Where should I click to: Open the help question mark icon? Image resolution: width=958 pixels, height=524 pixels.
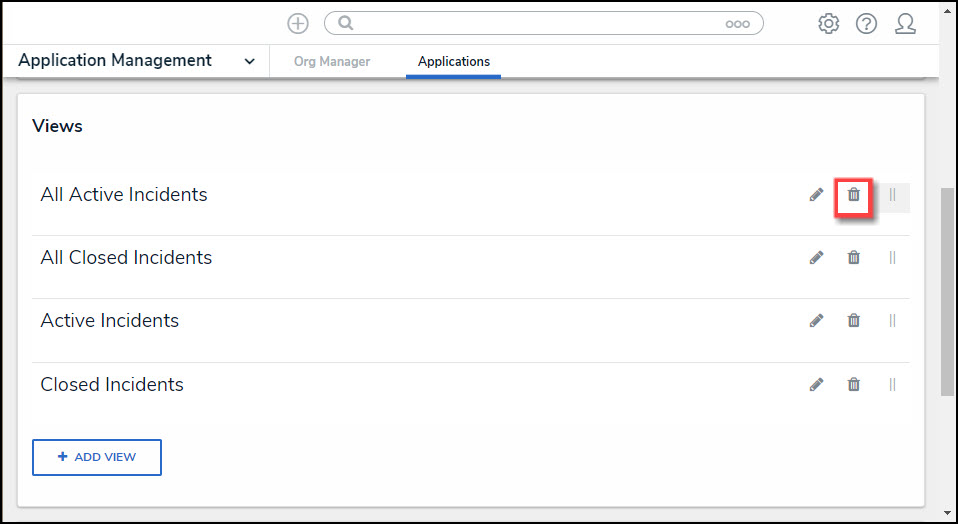(866, 24)
